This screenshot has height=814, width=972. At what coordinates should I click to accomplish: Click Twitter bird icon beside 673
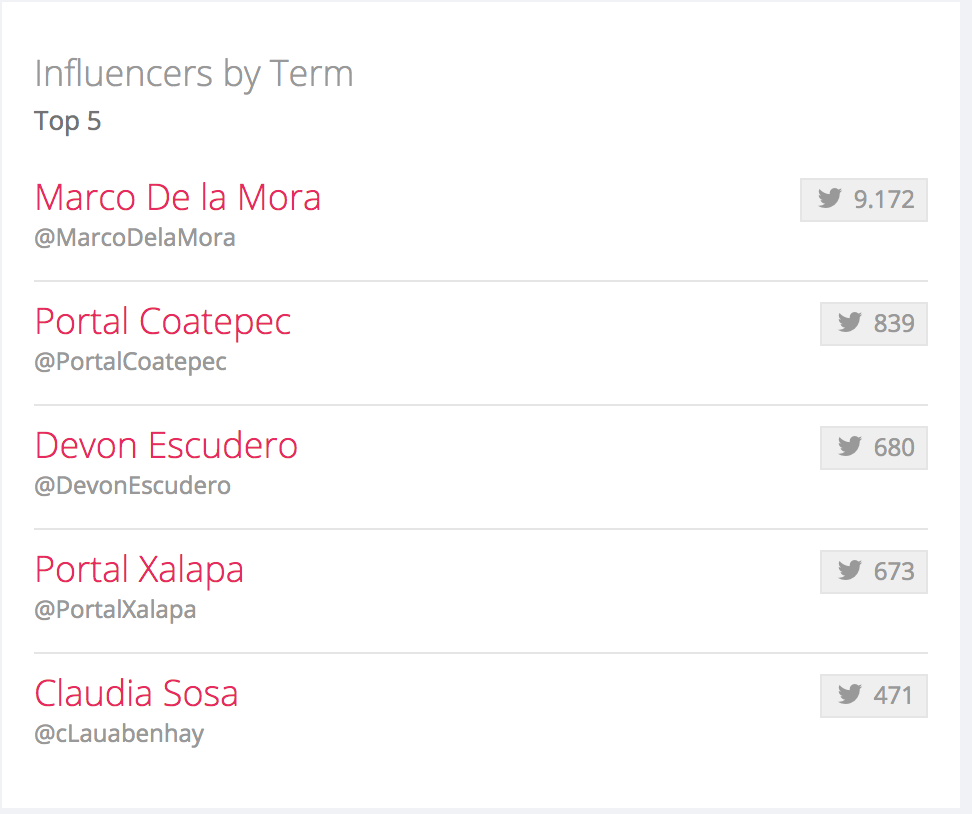[849, 570]
